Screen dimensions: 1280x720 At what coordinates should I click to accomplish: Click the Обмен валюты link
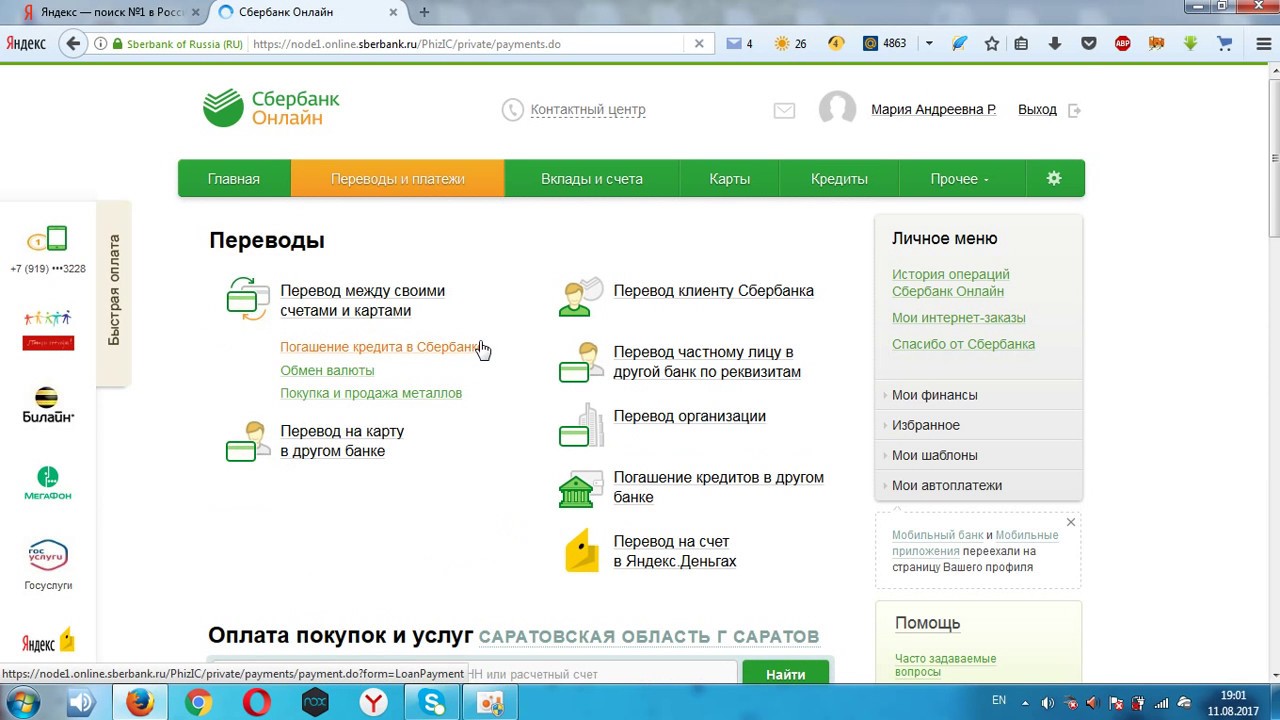point(327,370)
